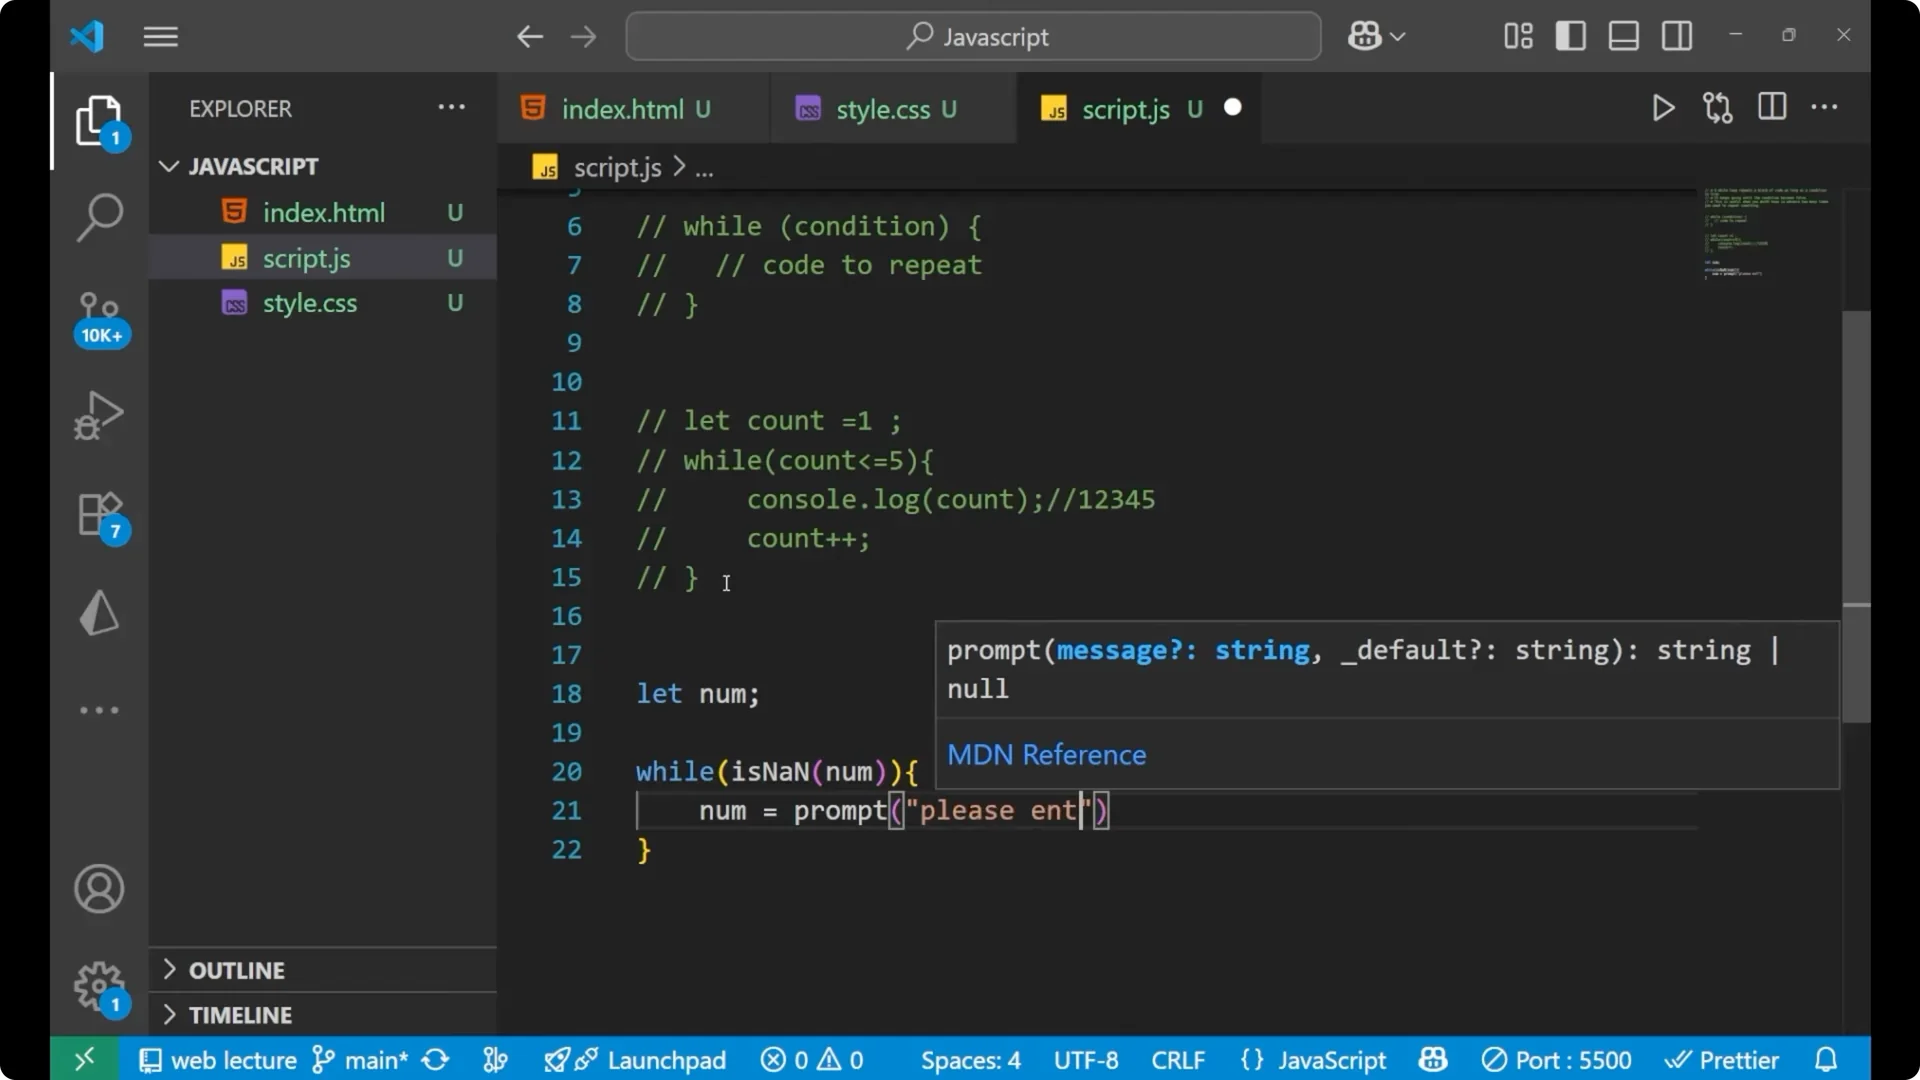Run the script with the play button
The width and height of the screenshot is (1920, 1080).
click(x=1663, y=107)
